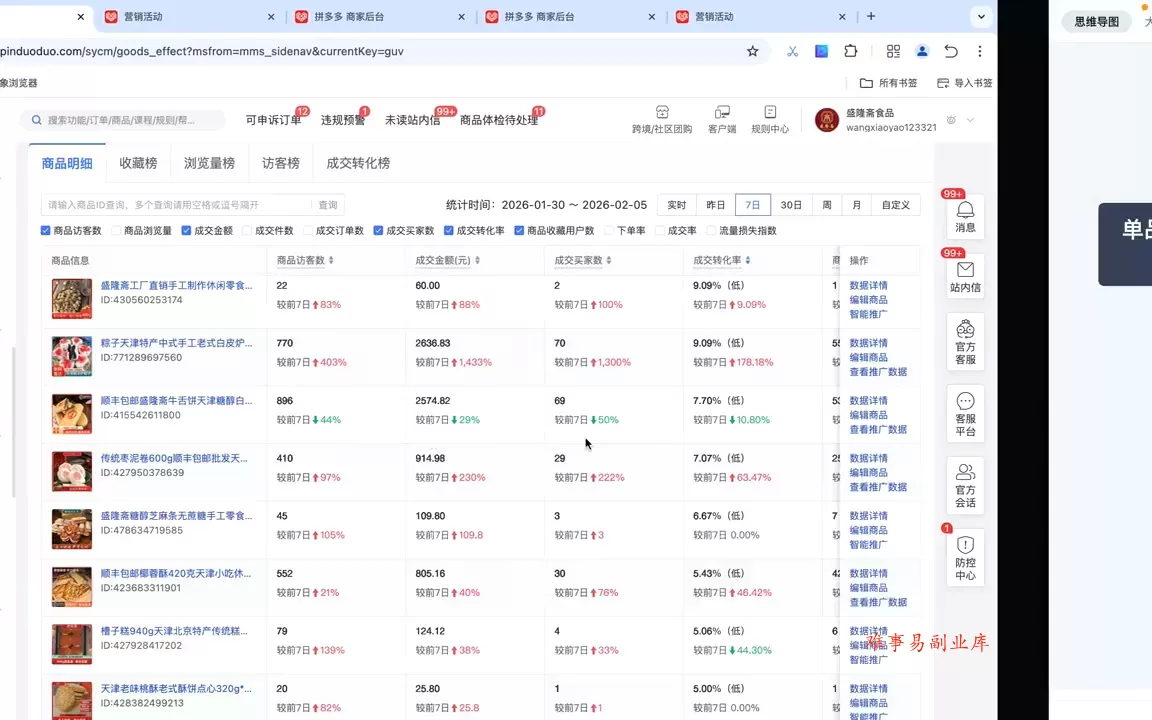Click the 顺丰包邮盛隆斋牛舌饼 product thumbnail
The image size is (1152, 720).
[x=72, y=414]
